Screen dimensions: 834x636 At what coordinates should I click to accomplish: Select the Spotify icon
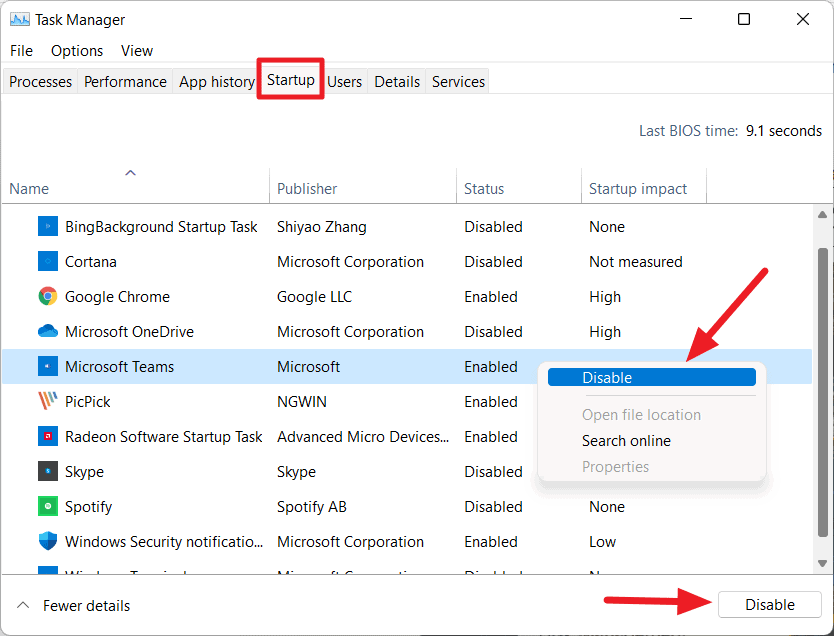(x=47, y=506)
